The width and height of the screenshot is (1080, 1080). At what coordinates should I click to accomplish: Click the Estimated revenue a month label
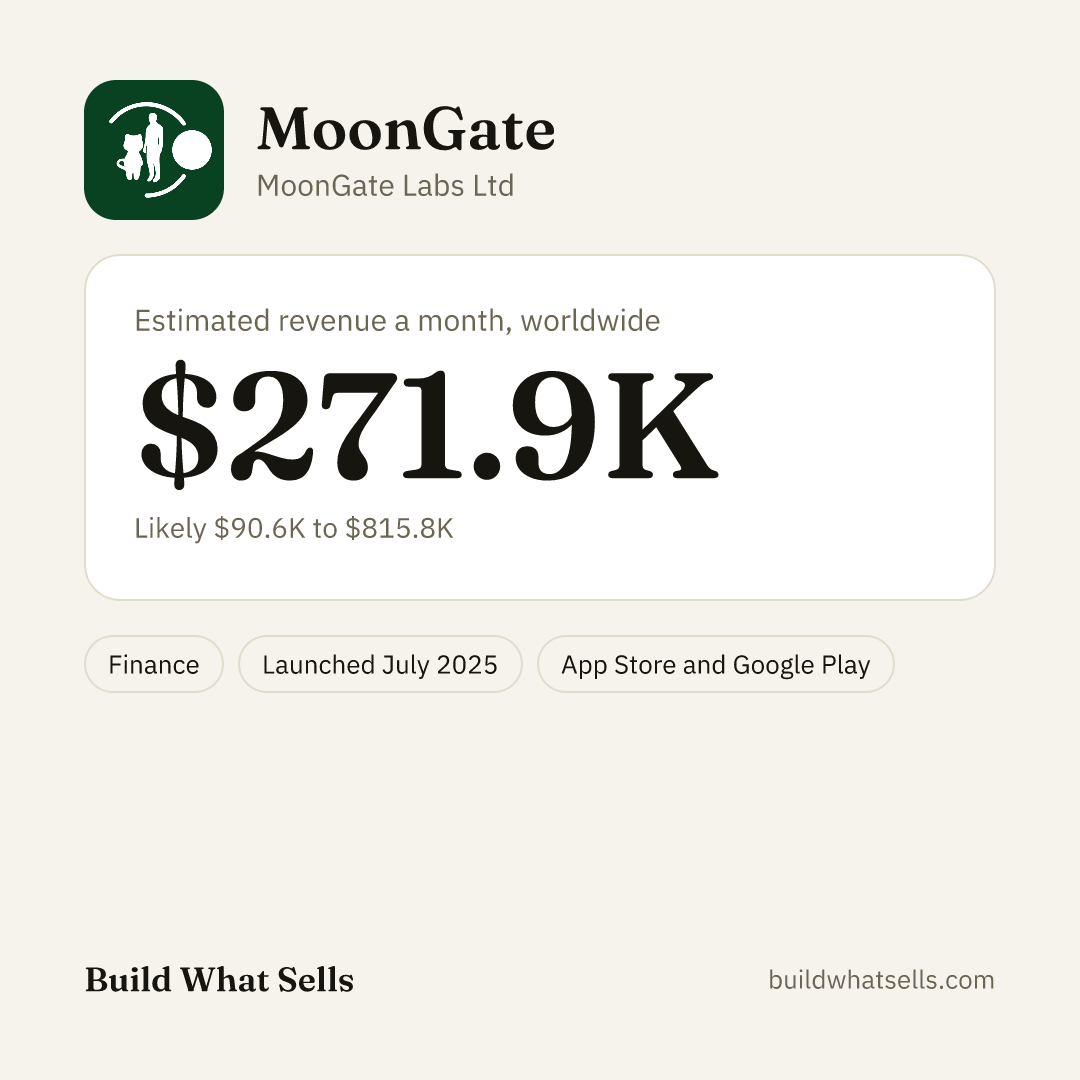(x=322, y=321)
